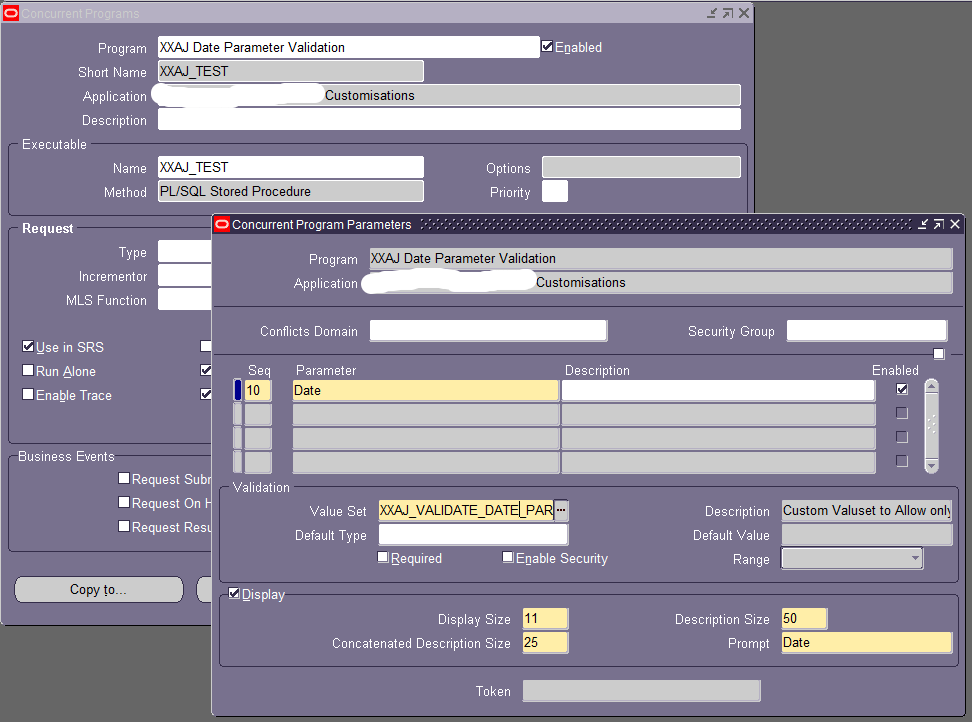
Task: Click the scrollbar down arrow beside the parameter list
Action: (931, 465)
